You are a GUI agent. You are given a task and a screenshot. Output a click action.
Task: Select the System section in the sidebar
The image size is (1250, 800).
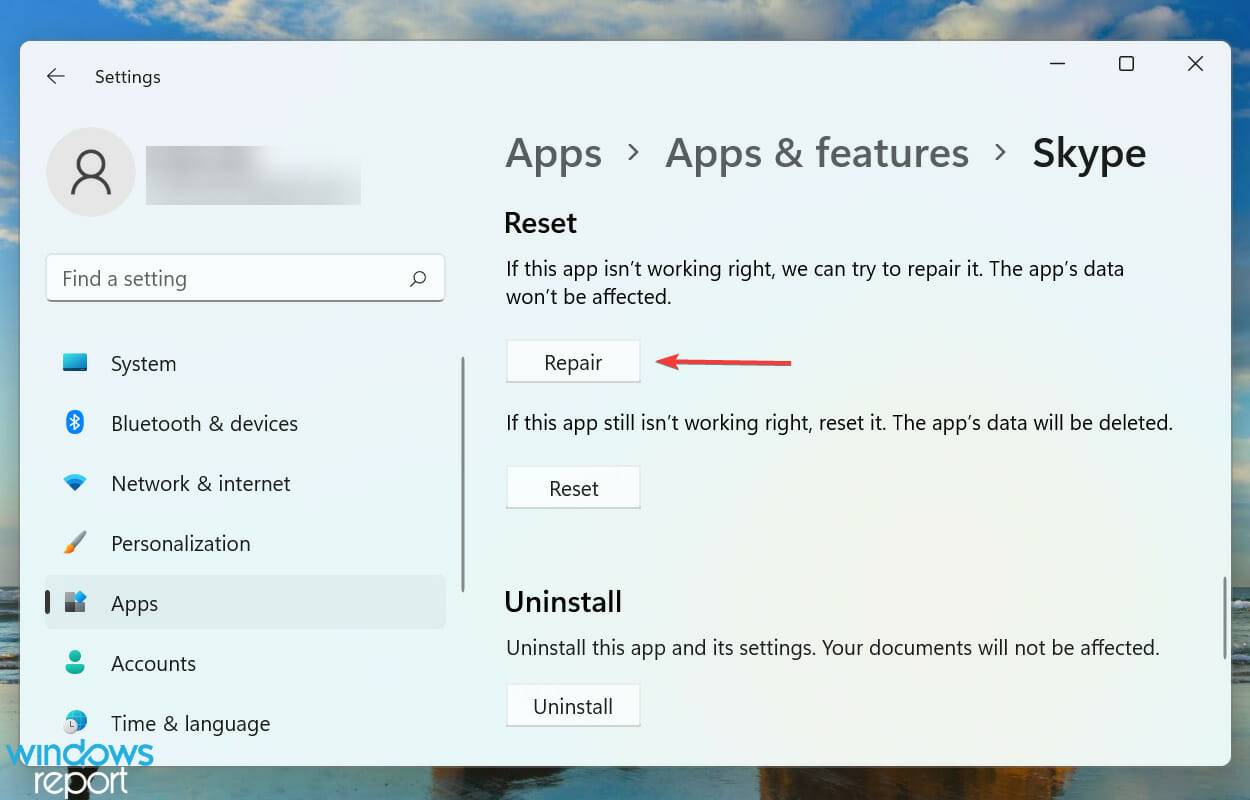[143, 363]
